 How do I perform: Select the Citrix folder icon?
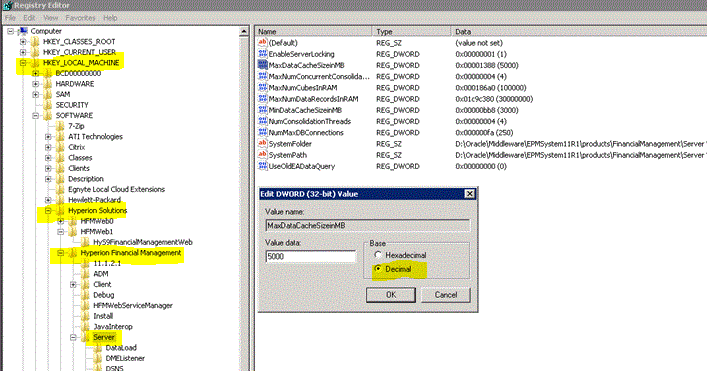tap(60, 147)
